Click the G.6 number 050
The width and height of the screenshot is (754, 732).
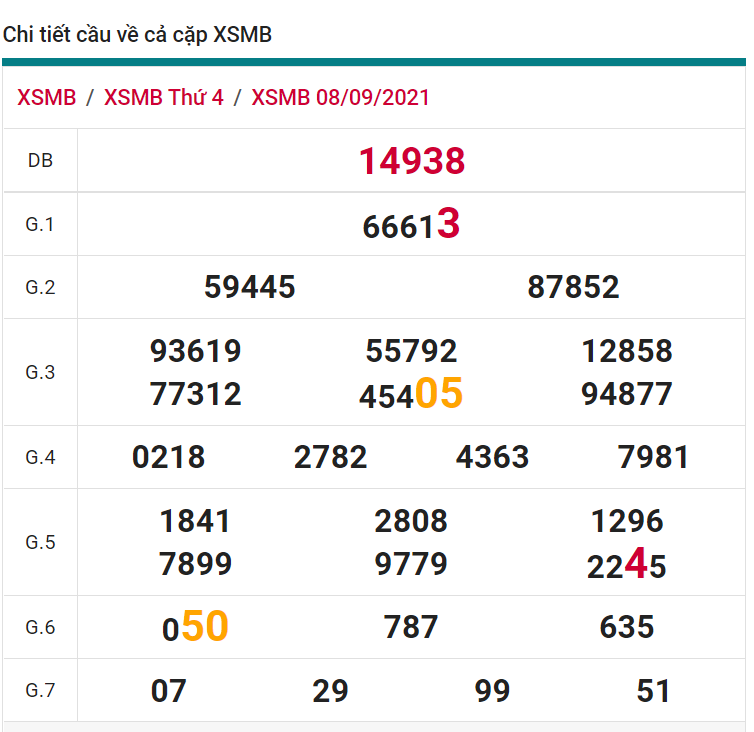coord(196,628)
